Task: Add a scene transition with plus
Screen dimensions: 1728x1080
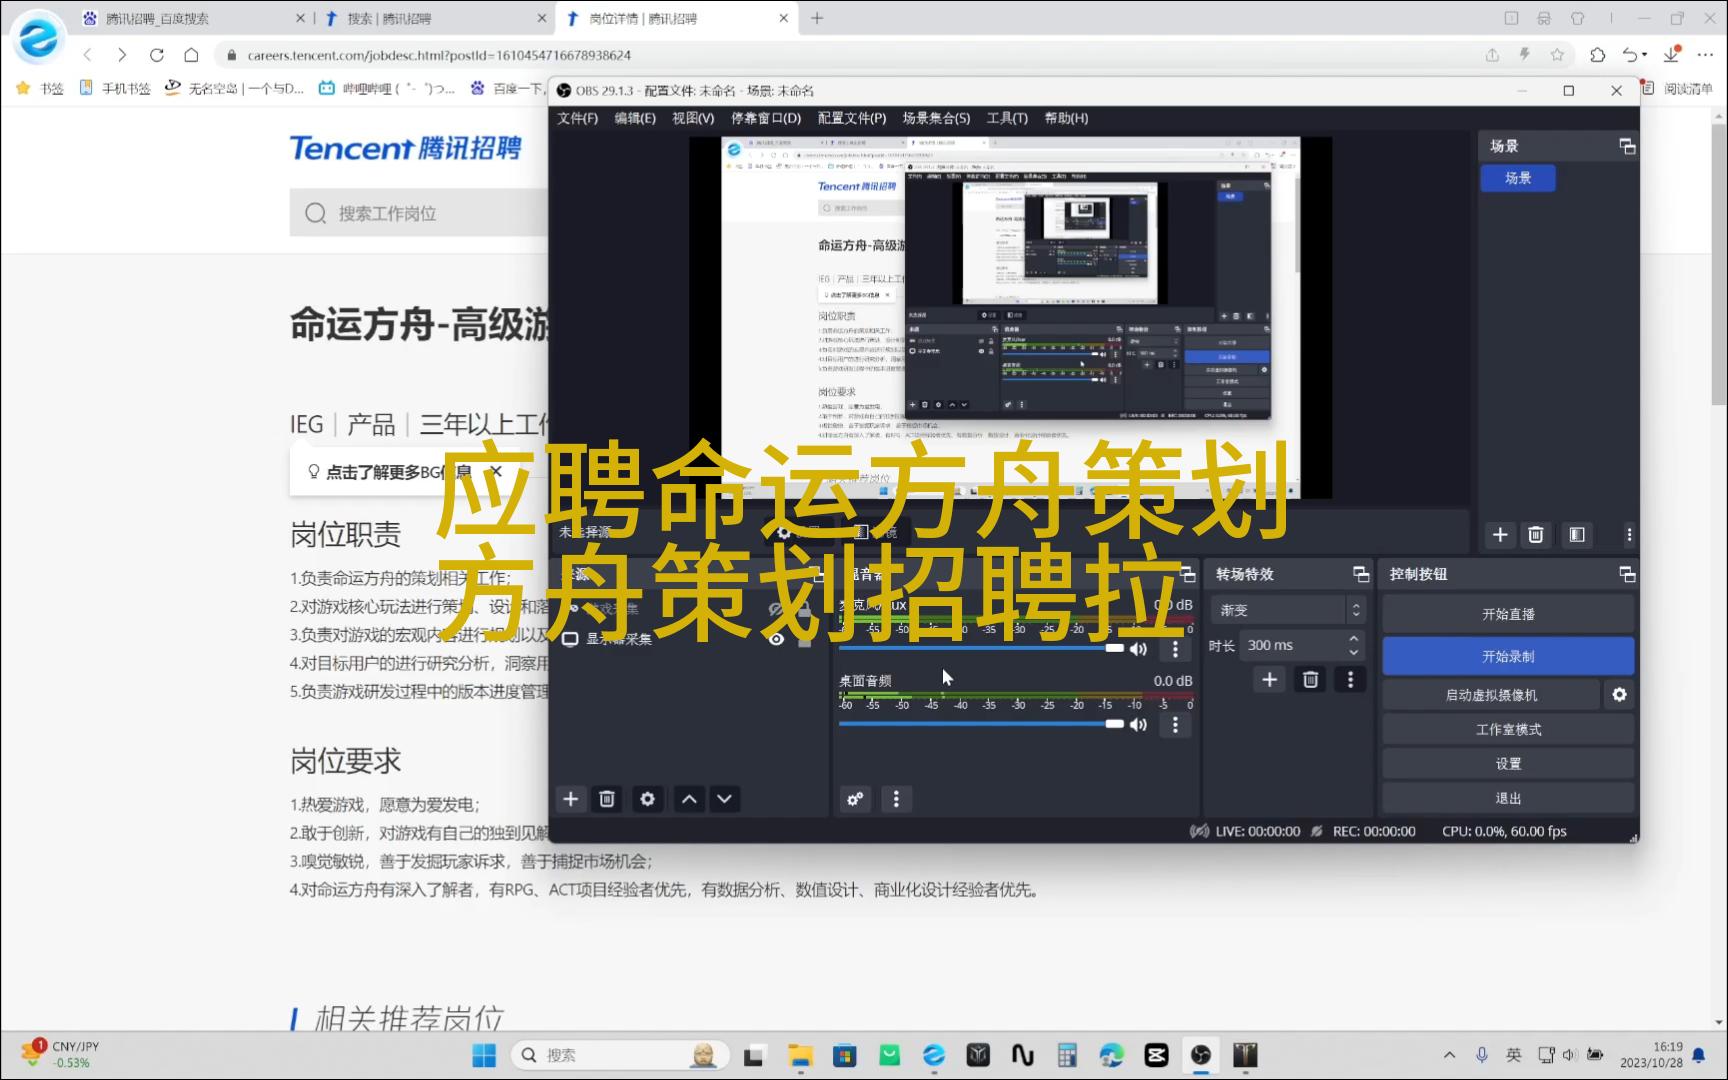Action: point(1269,680)
